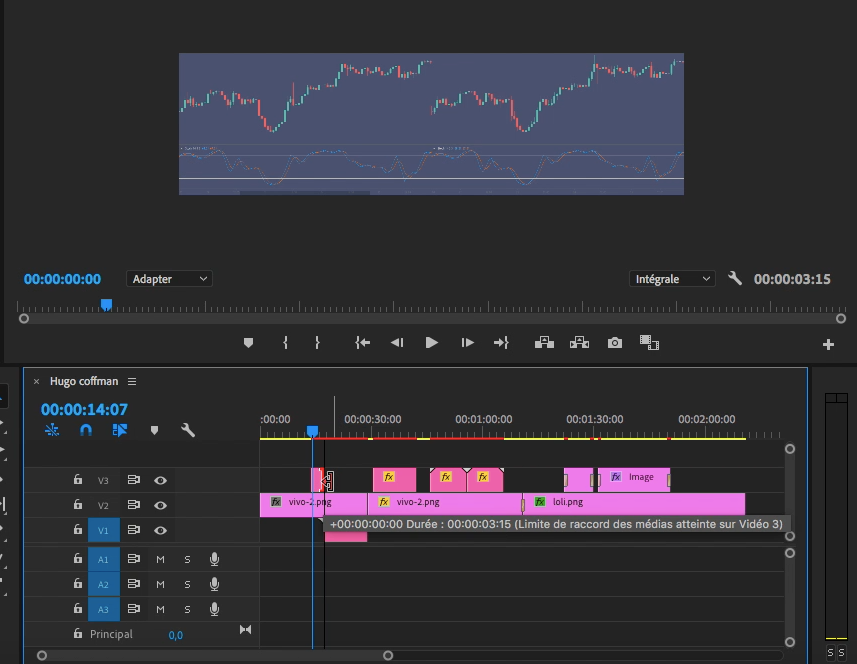Toggle timeline snapping magnet icon
The height and width of the screenshot is (664, 857).
click(x=86, y=430)
